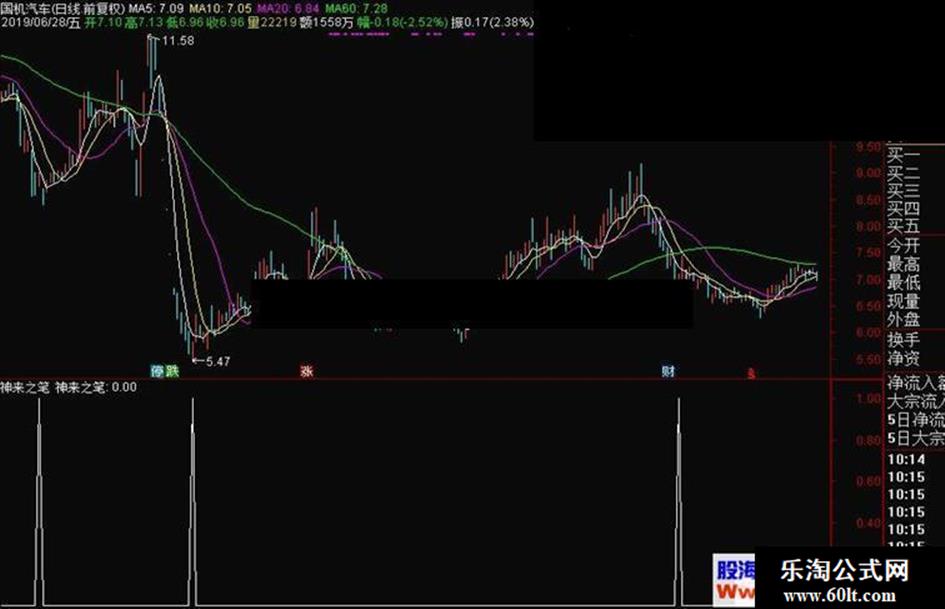Click the 最高 quote field
Viewport: 945px width, 609px height.
[903, 263]
